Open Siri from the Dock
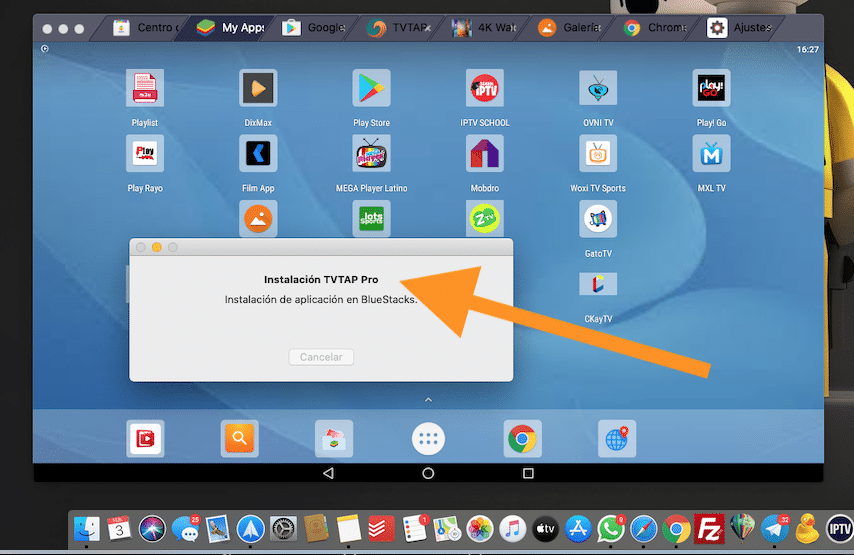 pos(152,528)
